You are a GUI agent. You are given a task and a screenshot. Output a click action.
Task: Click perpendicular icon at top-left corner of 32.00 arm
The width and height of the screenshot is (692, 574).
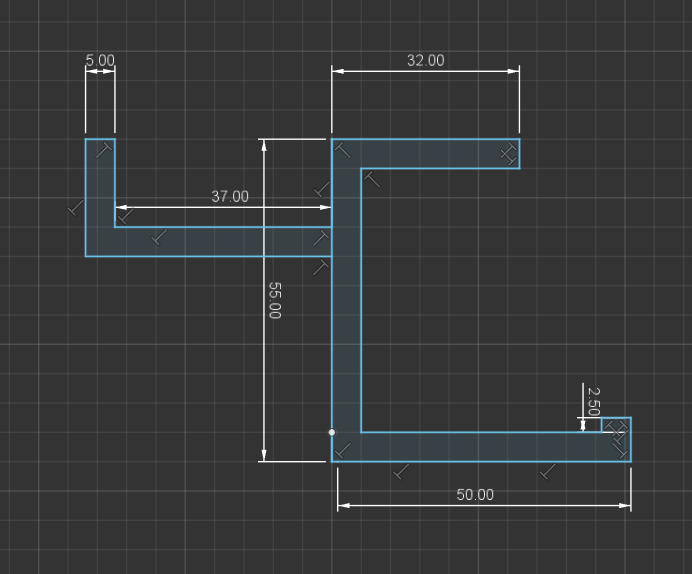coord(342,150)
